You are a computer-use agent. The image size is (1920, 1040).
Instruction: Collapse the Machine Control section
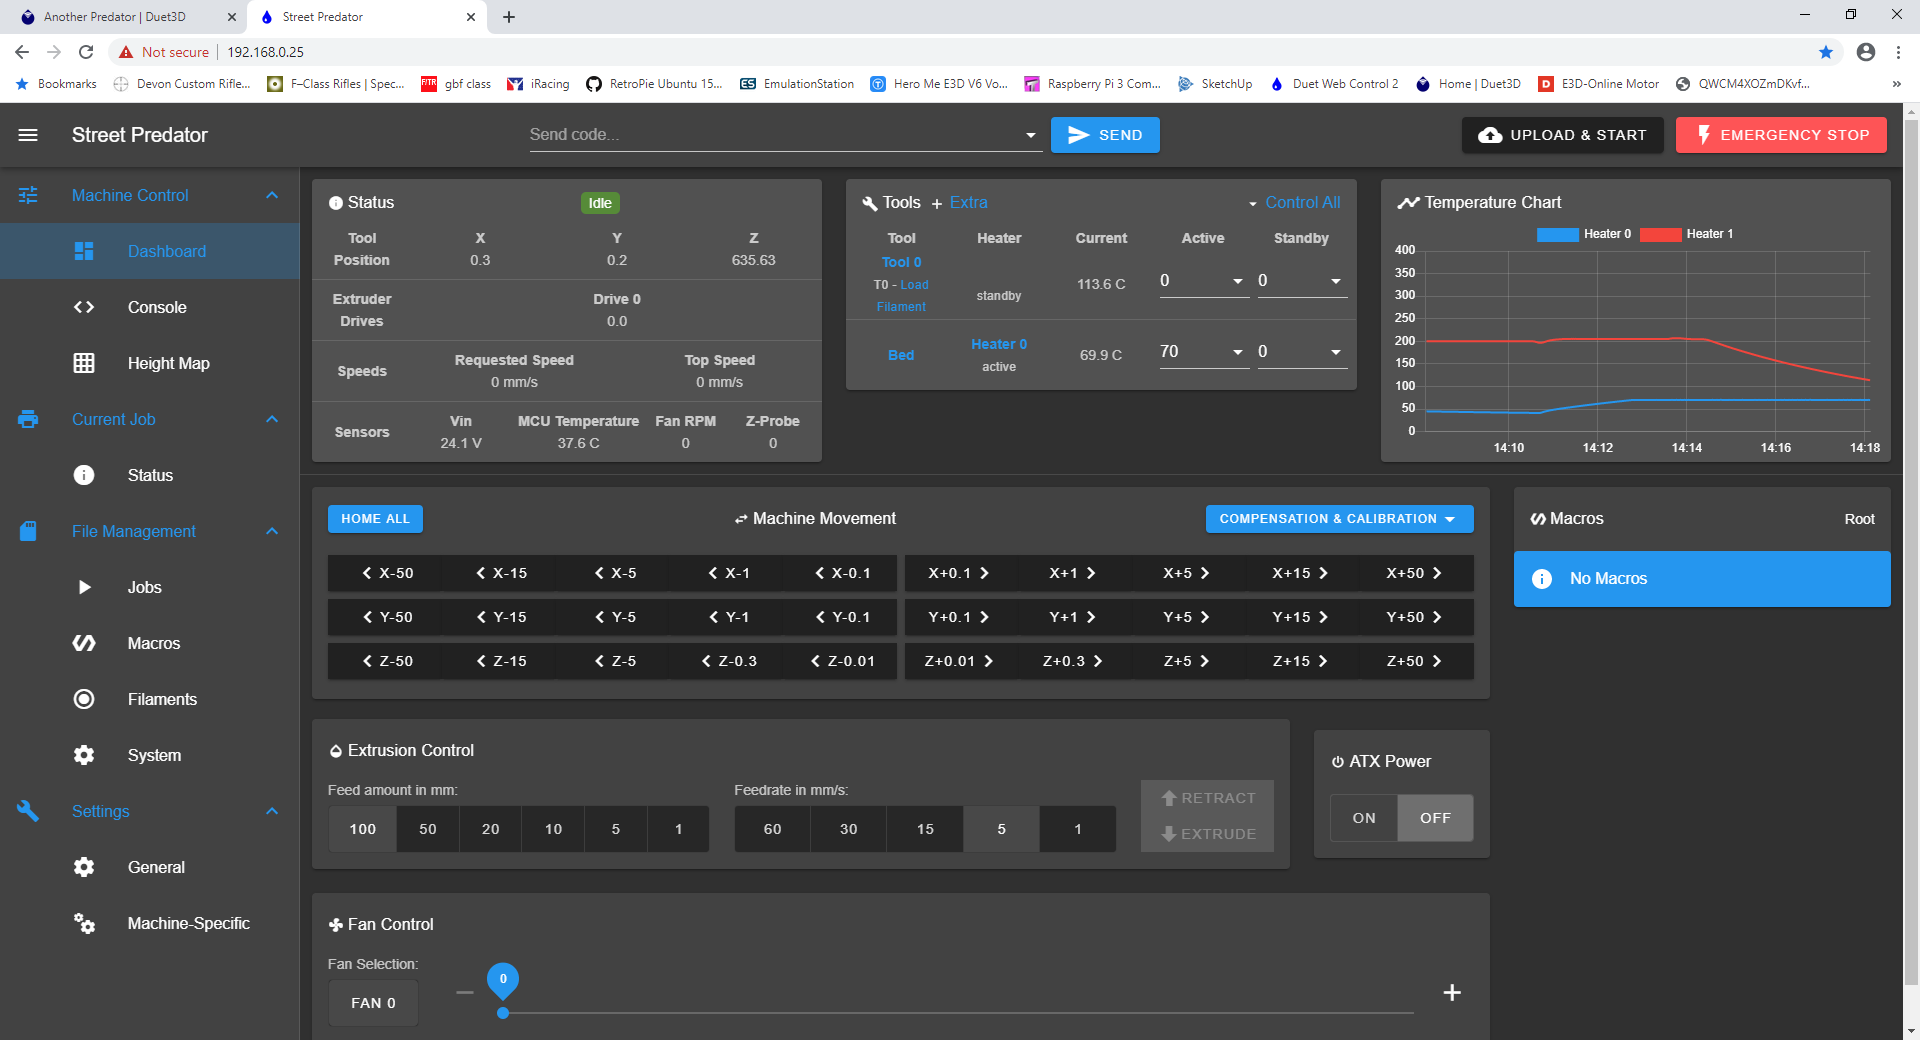[x=272, y=195]
